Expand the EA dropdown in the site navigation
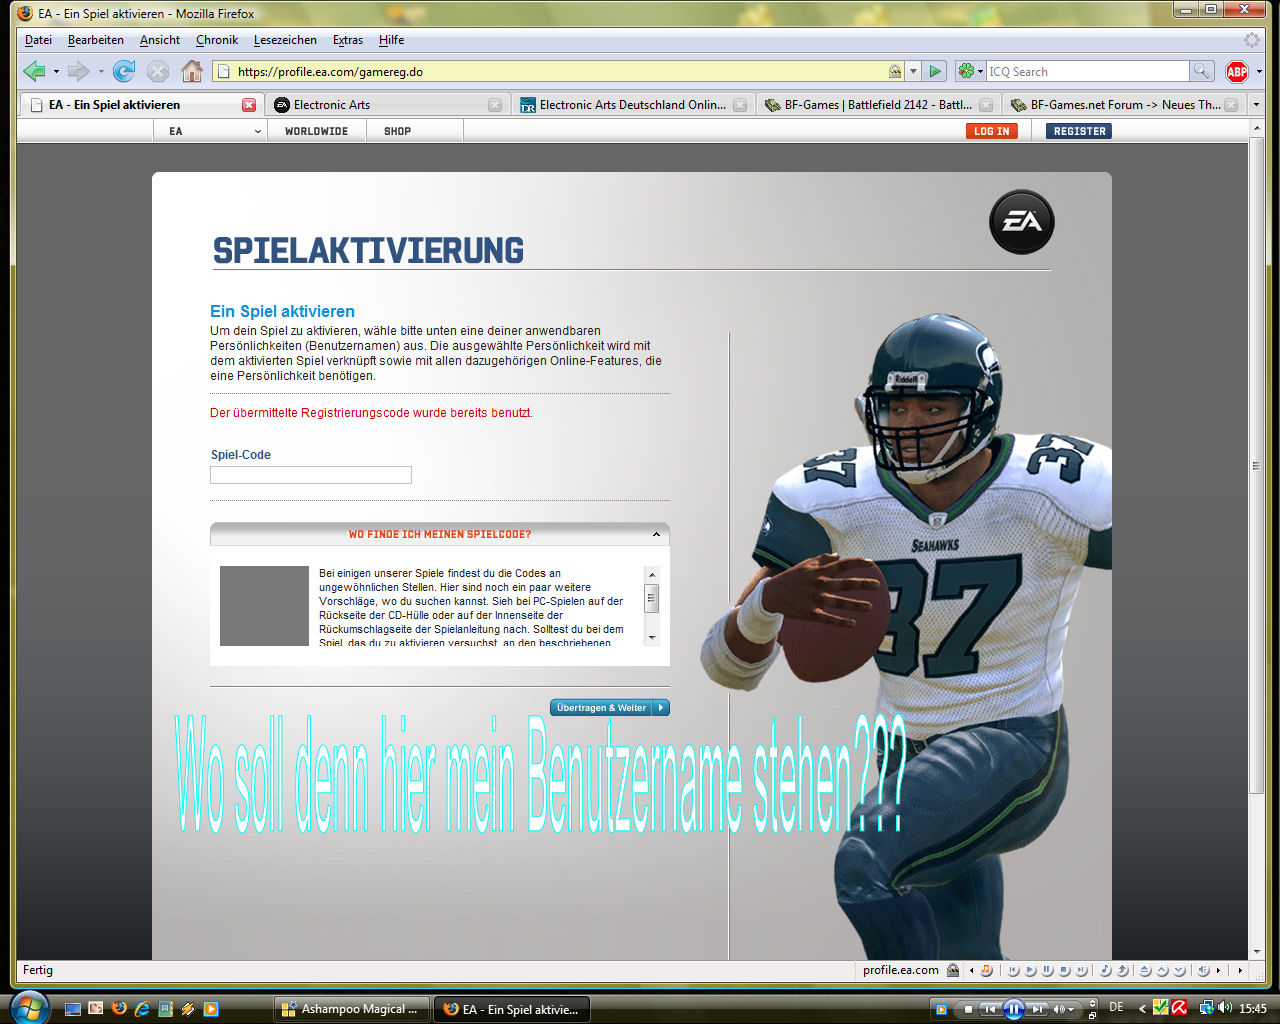Viewport: 1280px width, 1024px height. point(257,131)
